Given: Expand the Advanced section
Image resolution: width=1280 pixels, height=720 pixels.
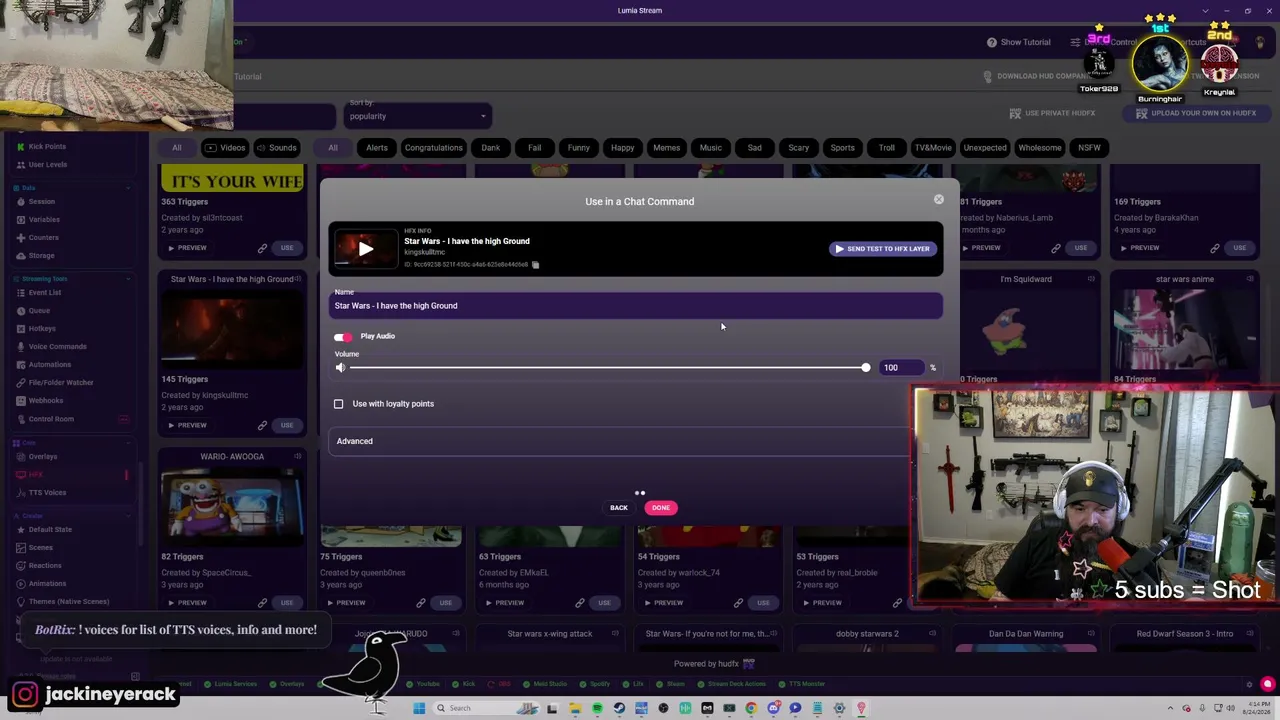Looking at the screenshot, I should click(x=620, y=441).
